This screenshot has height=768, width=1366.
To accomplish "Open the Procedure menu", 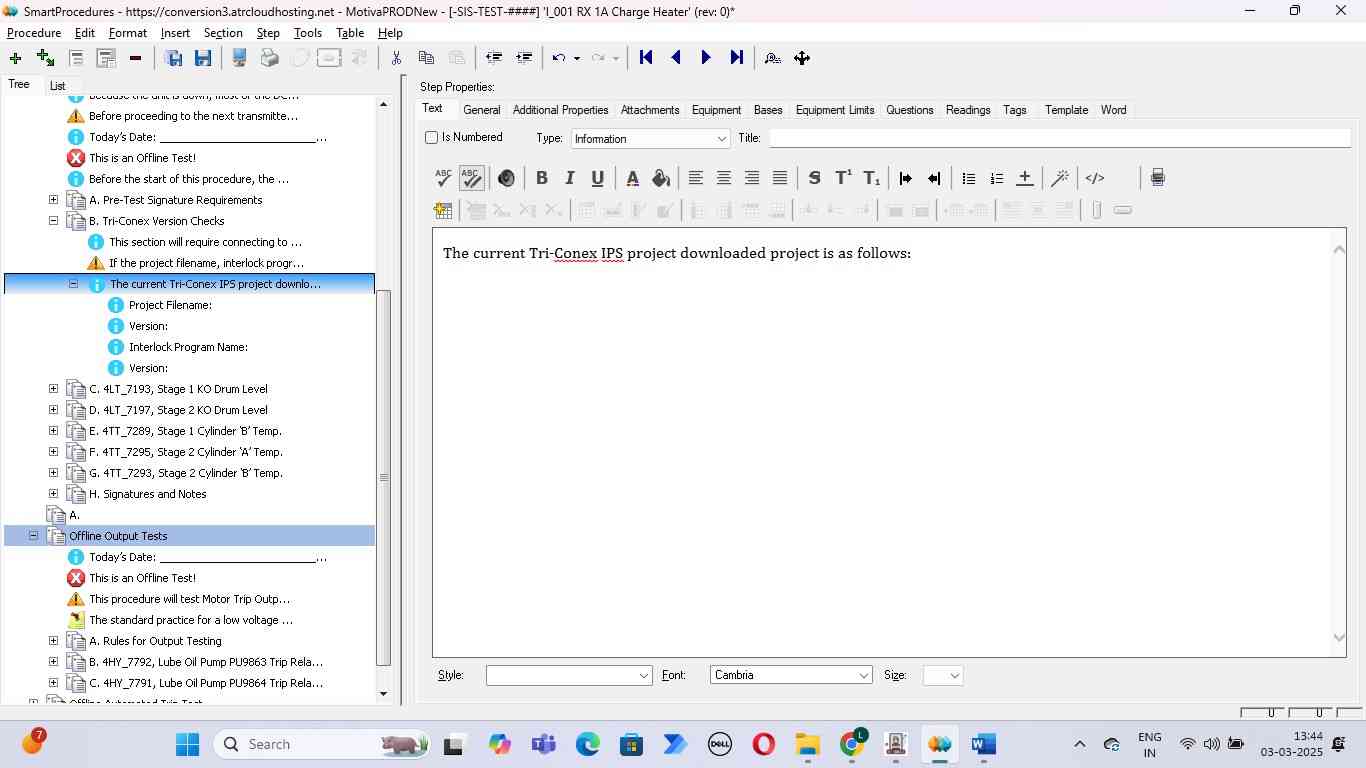I will click(x=34, y=33).
